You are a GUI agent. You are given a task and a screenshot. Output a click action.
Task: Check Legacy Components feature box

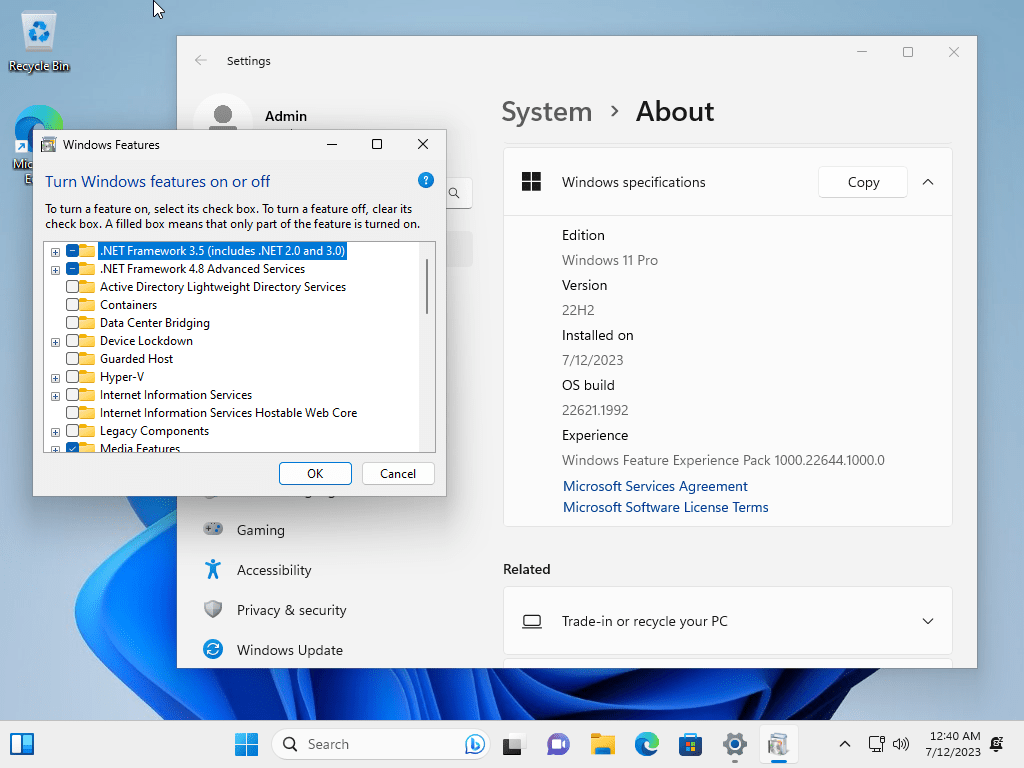pyautogui.click(x=72, y=431)
